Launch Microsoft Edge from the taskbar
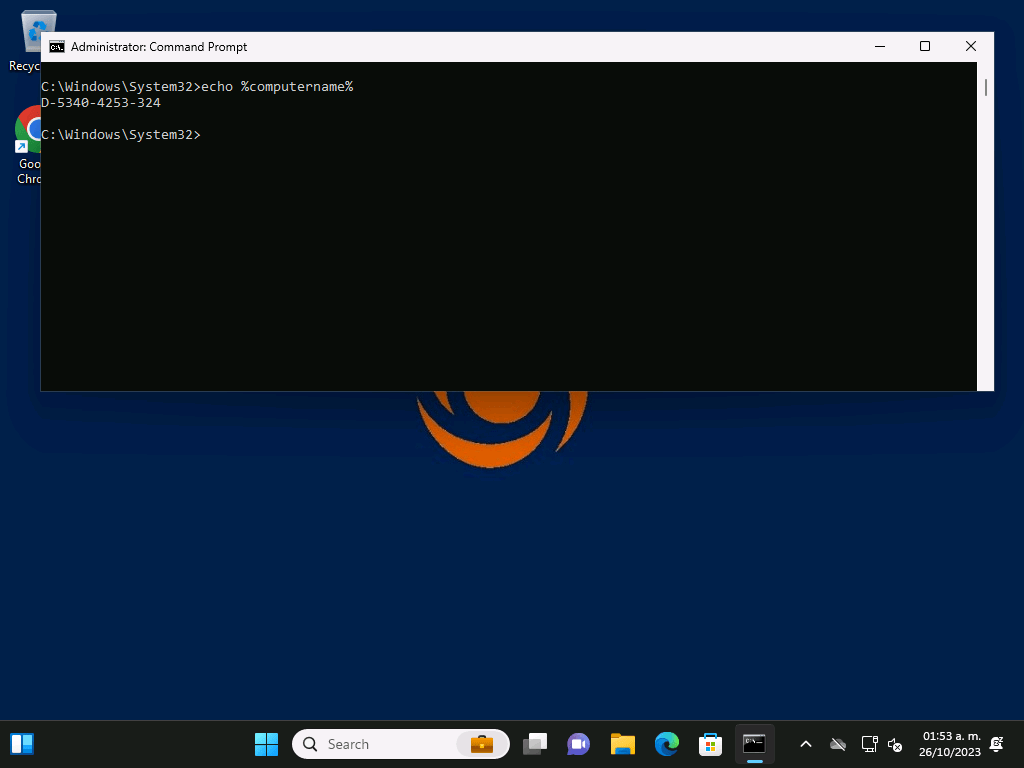1024x768 pixels. [x=667, y=744]
